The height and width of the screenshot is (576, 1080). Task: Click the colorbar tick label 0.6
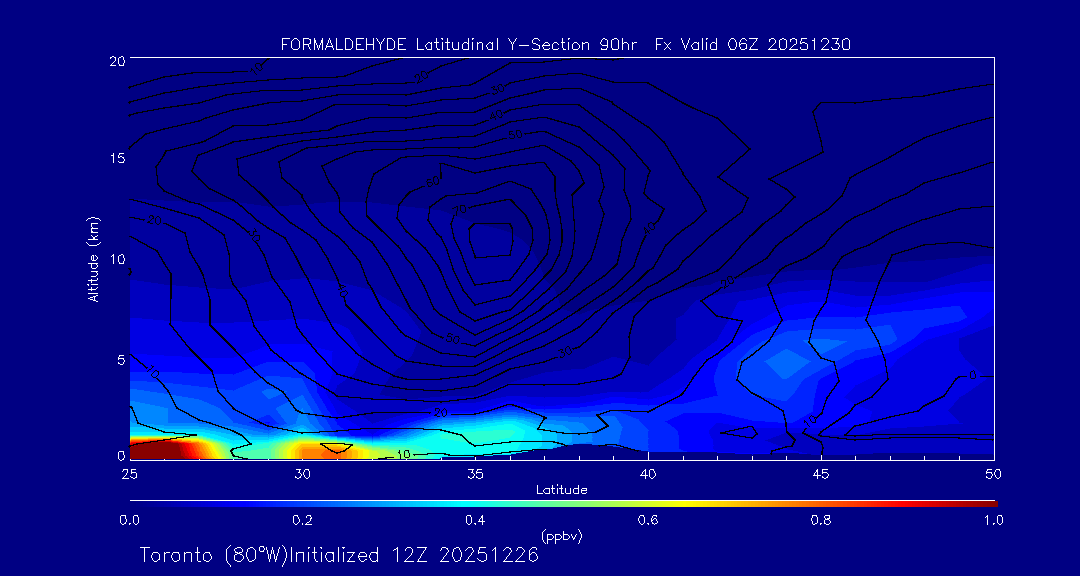coord(648,520)
